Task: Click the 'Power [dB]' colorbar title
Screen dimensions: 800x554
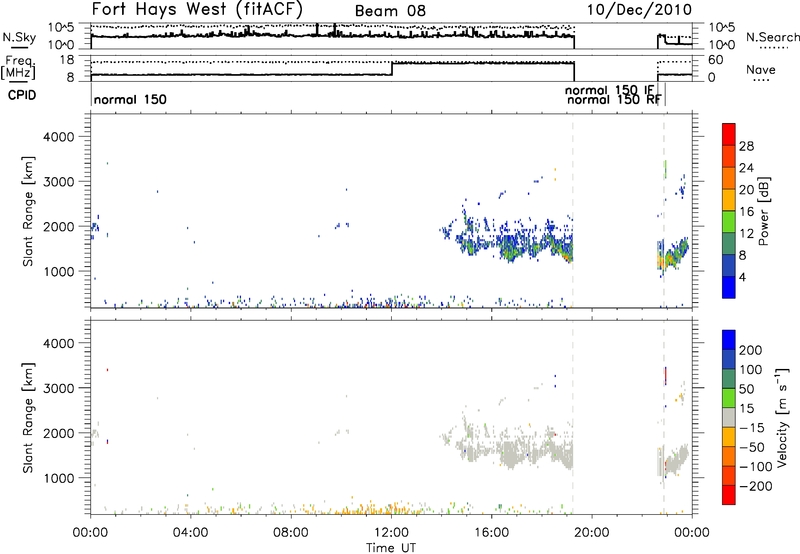Action: tap(763, 211)
